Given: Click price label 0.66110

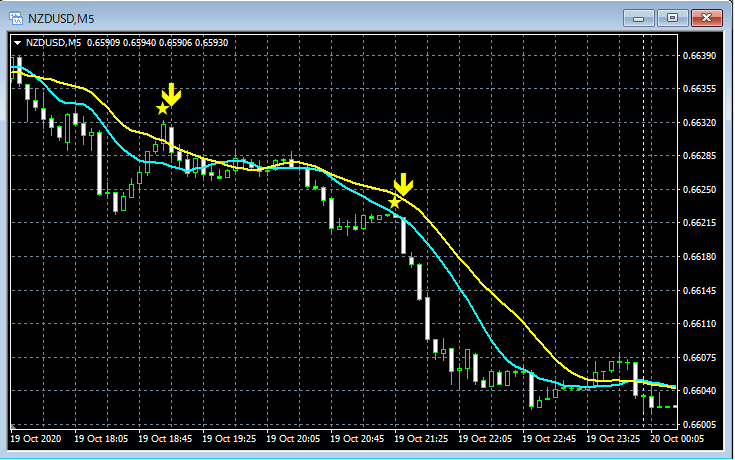Looking at the screenshot, I should pyautogui.click(x=699, y=324).
